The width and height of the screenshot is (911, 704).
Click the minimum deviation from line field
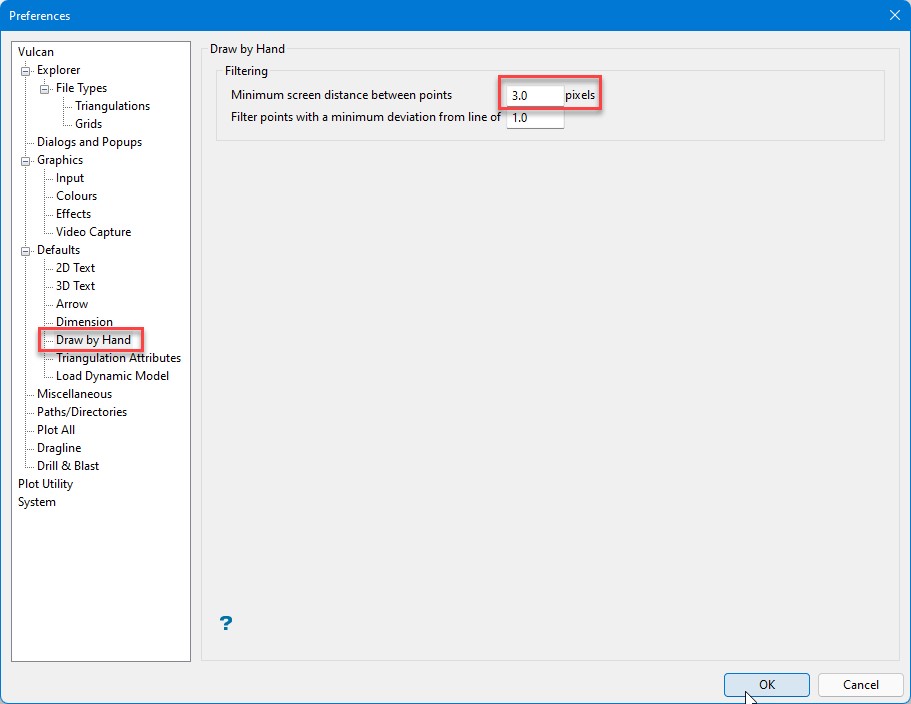[x=535, y=118]
